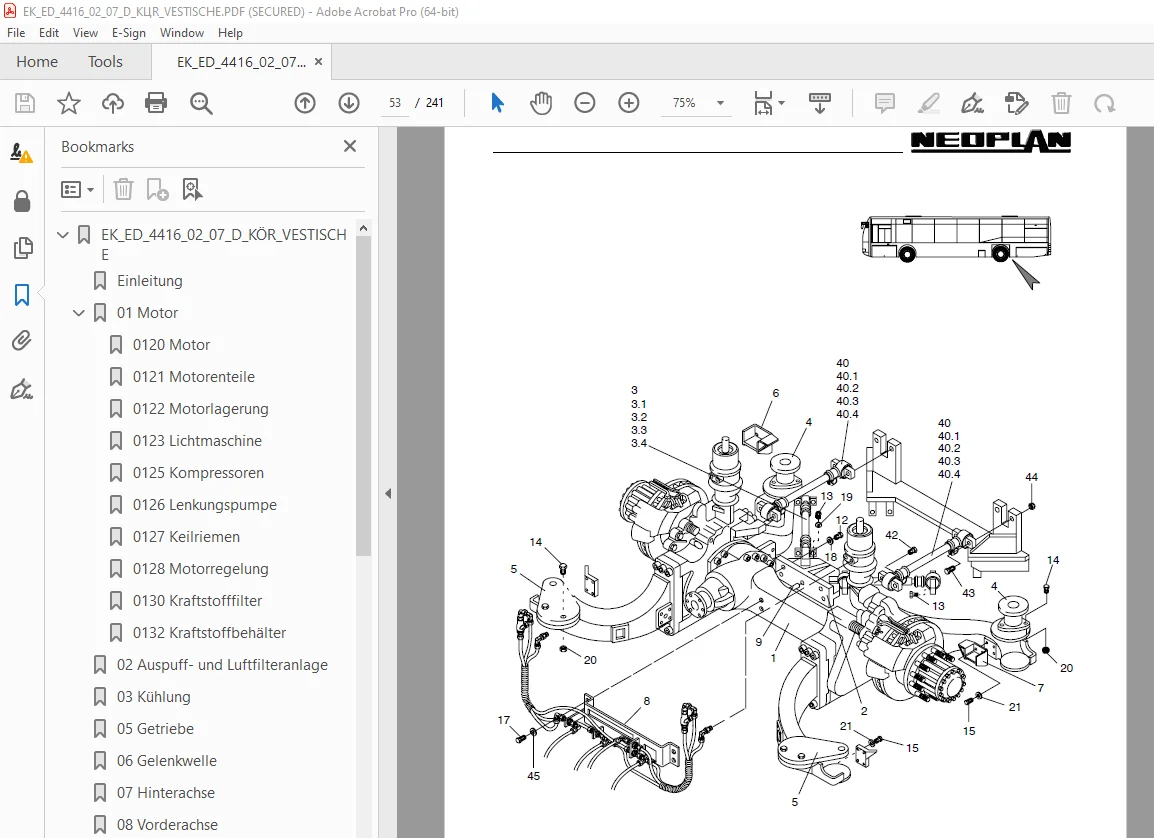Viewport: 1154px width, 838px height.
Task: Open the sign document pen tool
Action: click(x=972, y=103)
